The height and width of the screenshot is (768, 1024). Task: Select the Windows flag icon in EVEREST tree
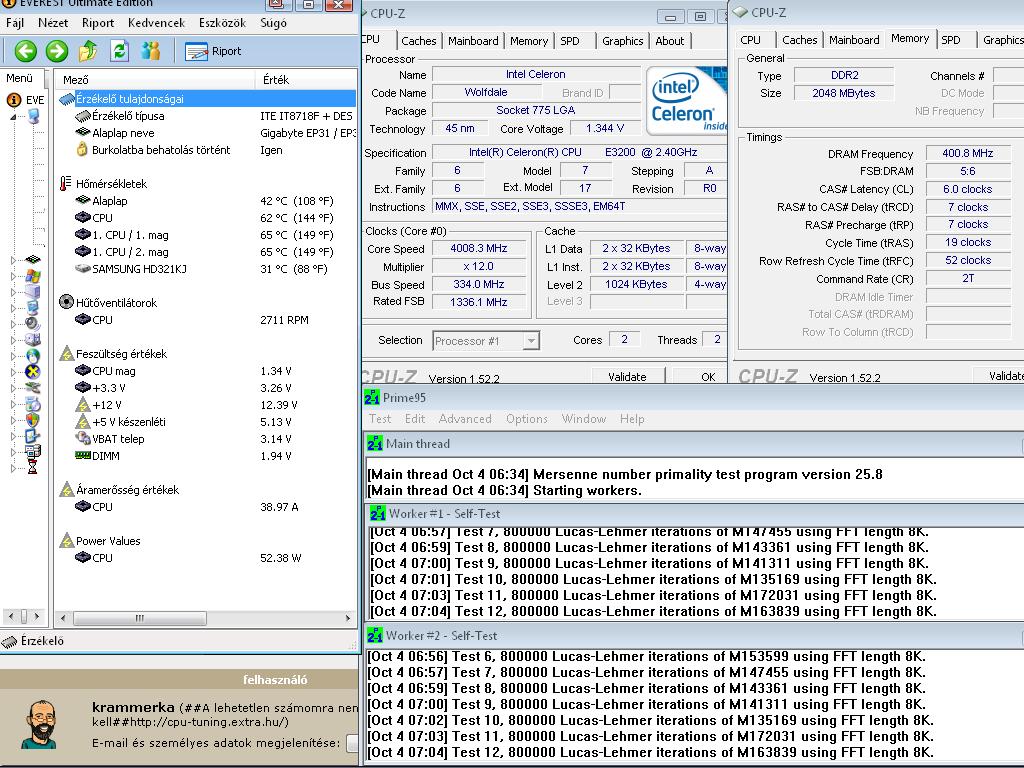[33, 275]
